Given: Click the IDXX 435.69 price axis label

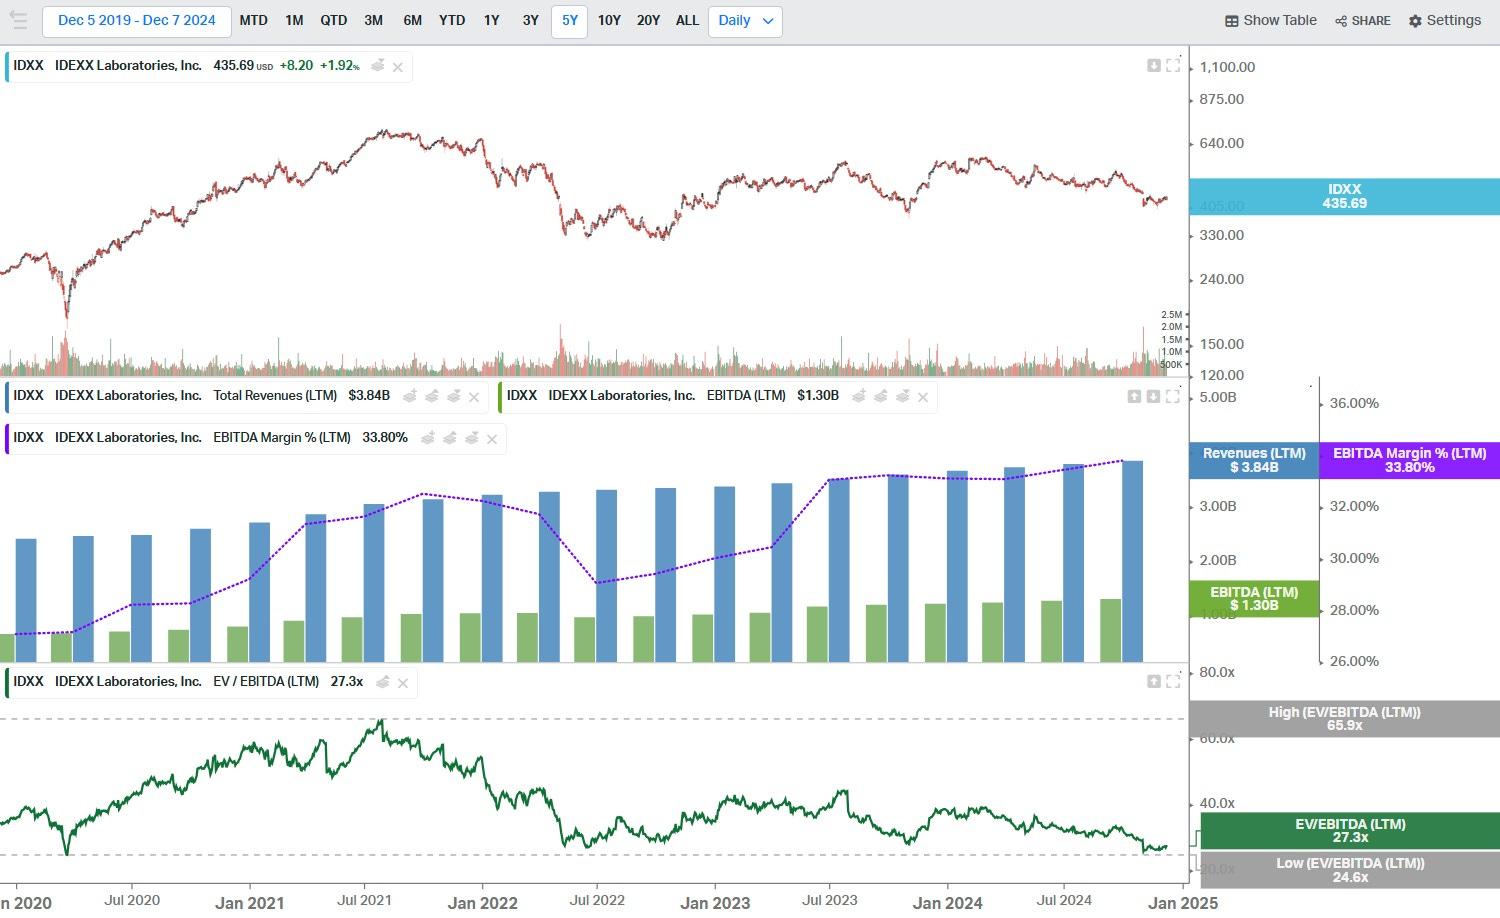Looking at the screenshot, I should click(1344, 196).
